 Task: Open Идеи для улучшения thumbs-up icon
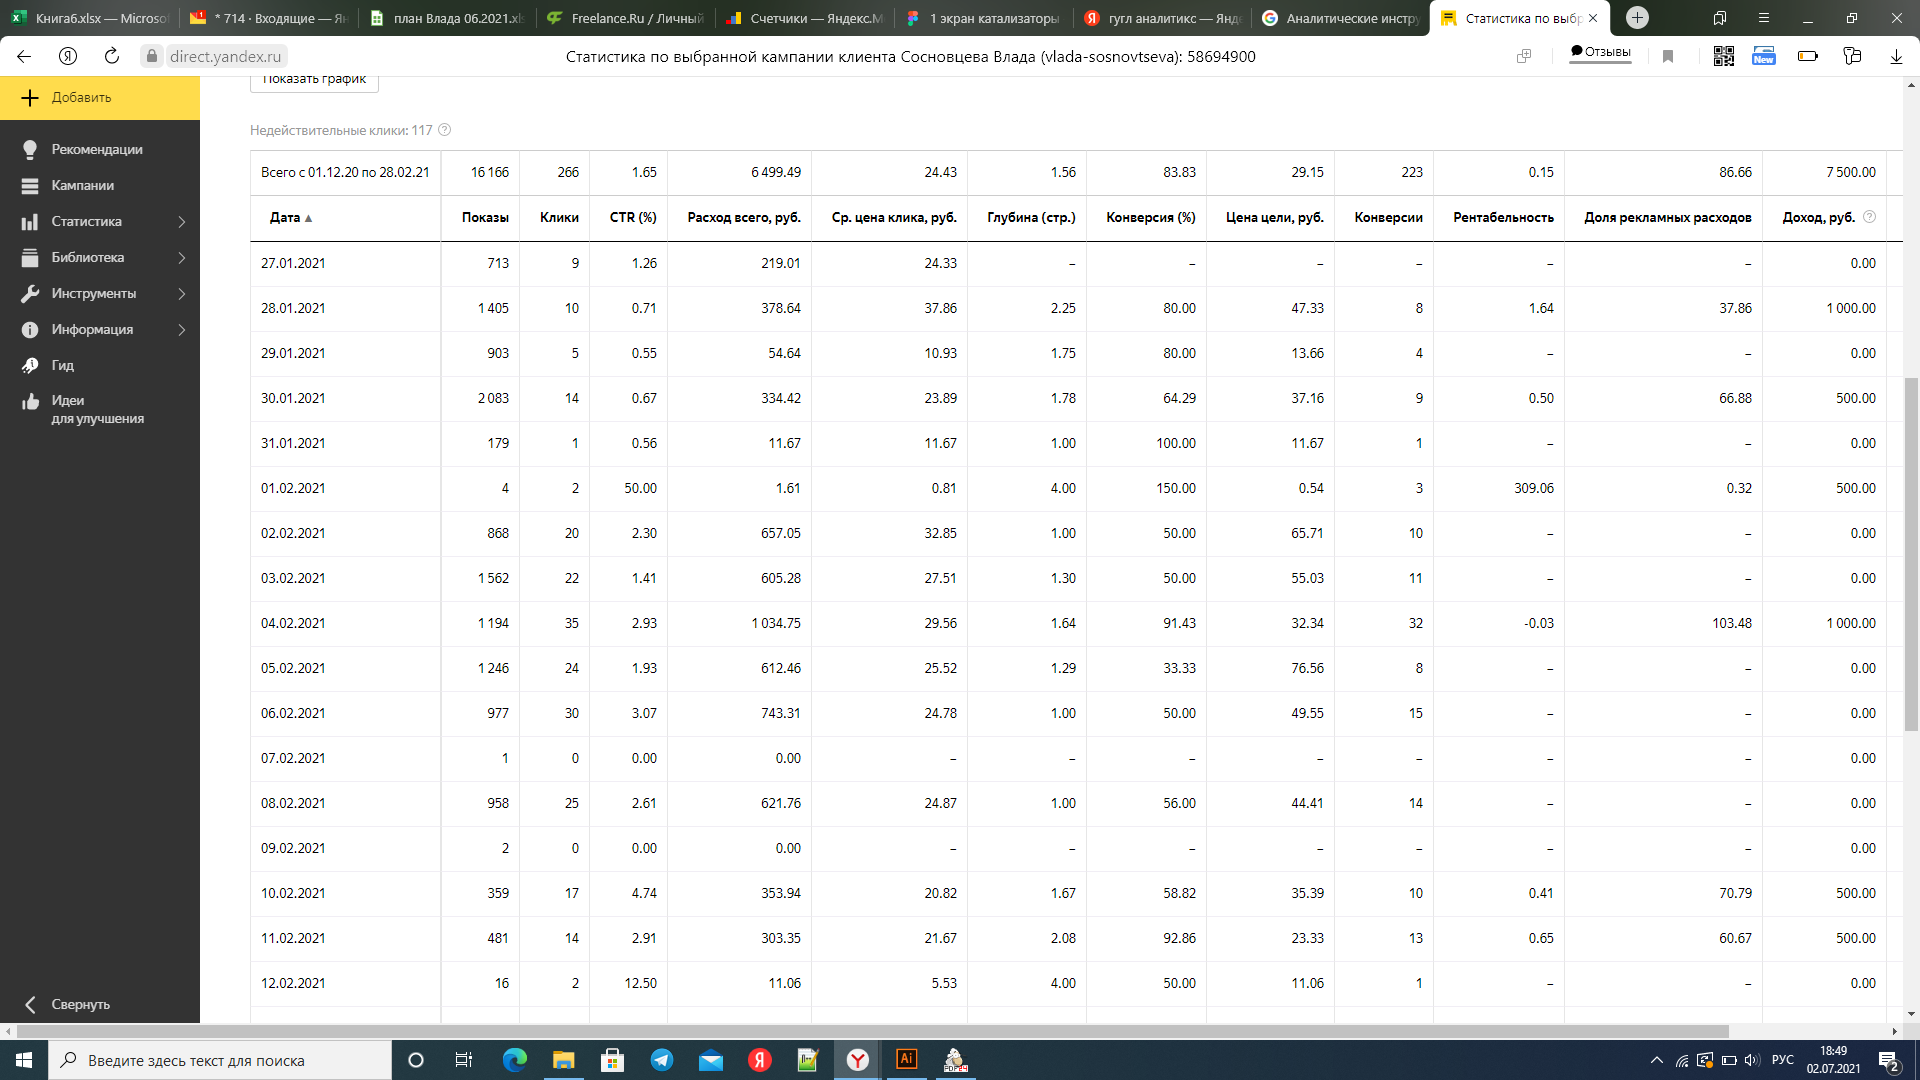click(30, 402)
